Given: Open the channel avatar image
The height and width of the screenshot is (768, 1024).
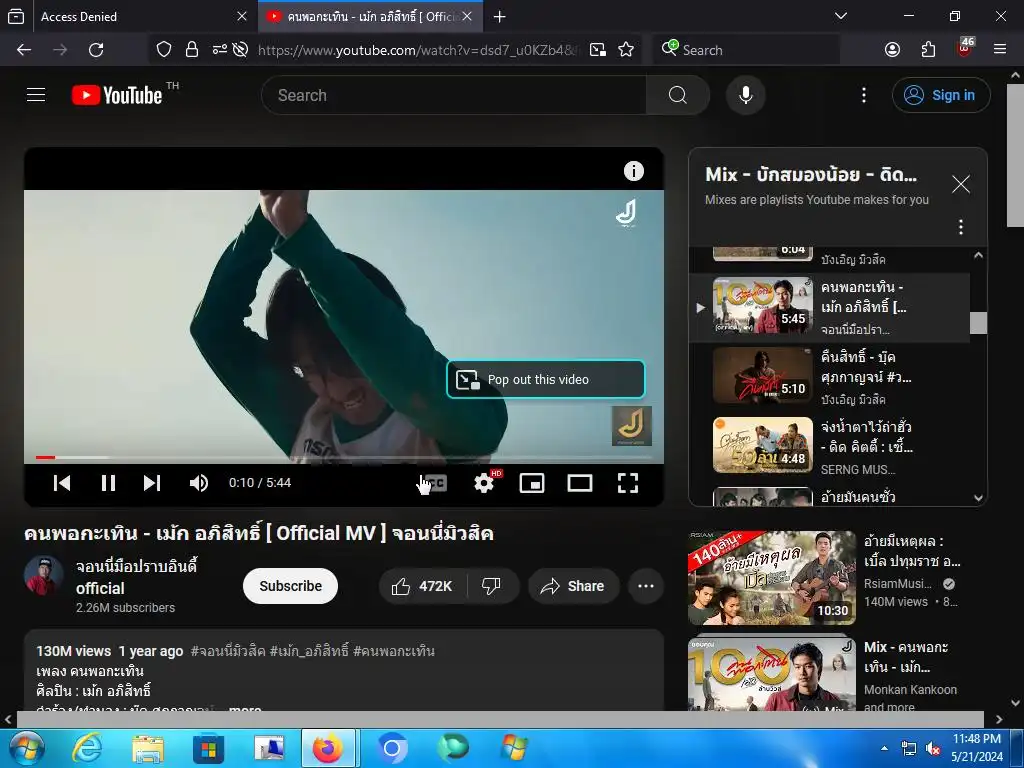Looking at the screenshot, I should [x=43, y=575].
